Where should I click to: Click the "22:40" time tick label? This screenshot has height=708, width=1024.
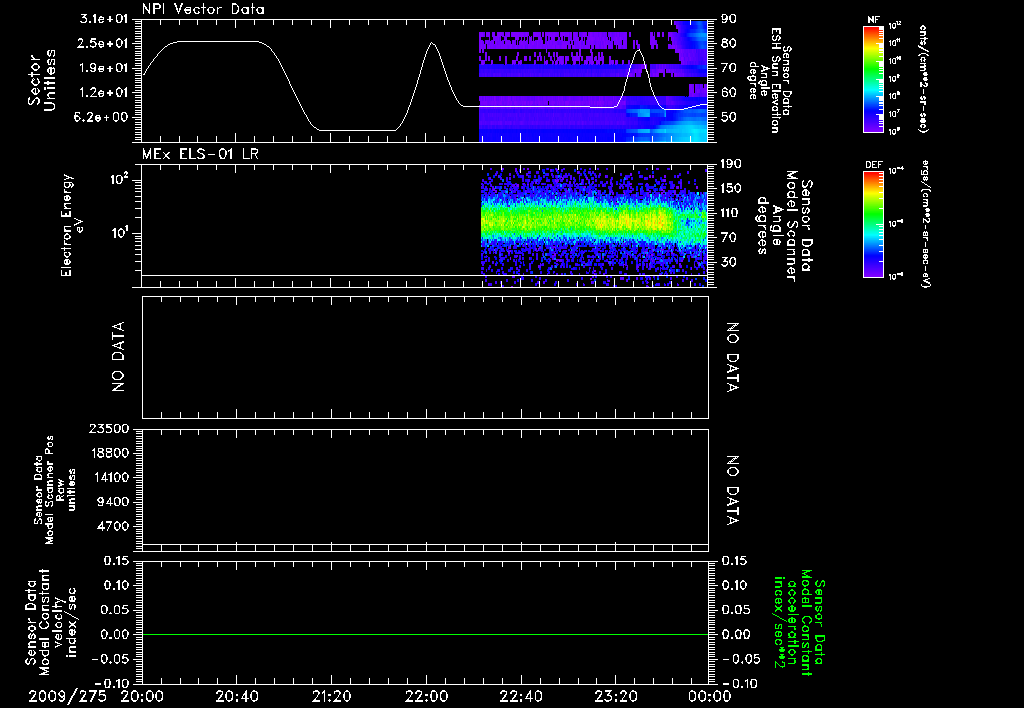pos(521,696)
